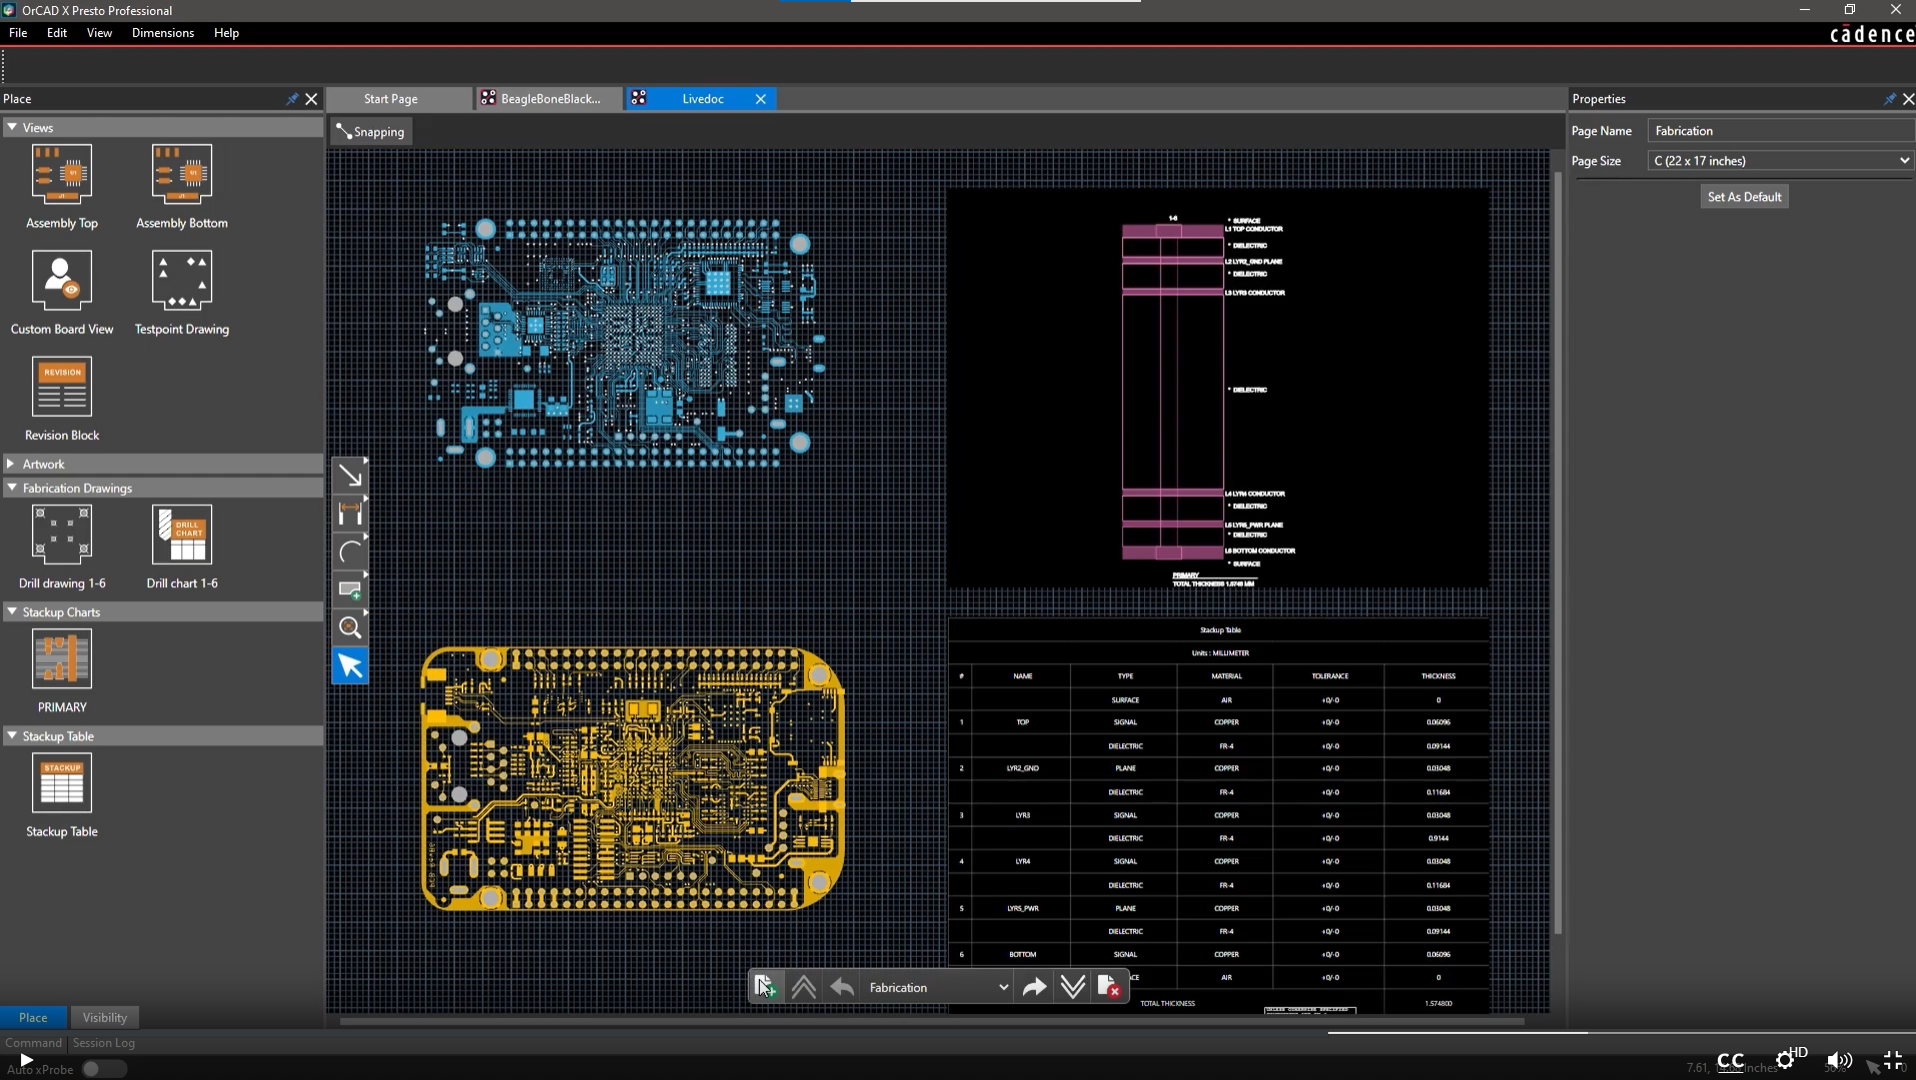Choose the Drill drawing 1-6 icon
The image size is (1916, 1080).
(x=62, y=534)
